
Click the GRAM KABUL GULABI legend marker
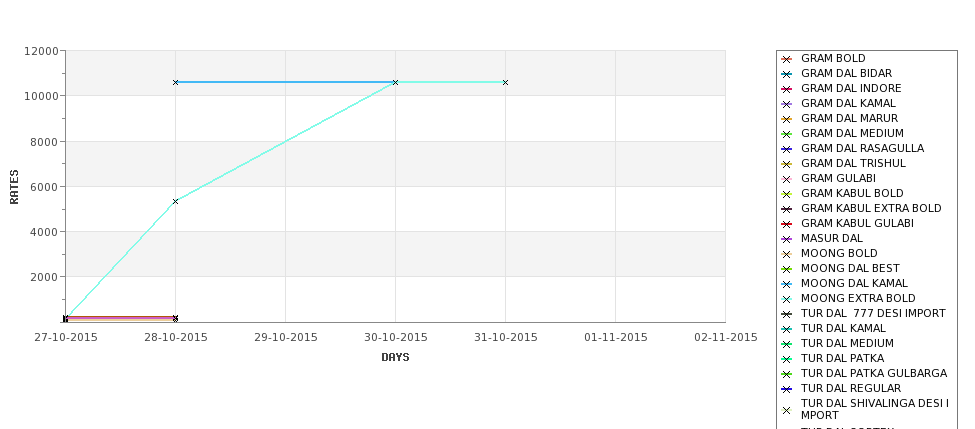point(787,224)
